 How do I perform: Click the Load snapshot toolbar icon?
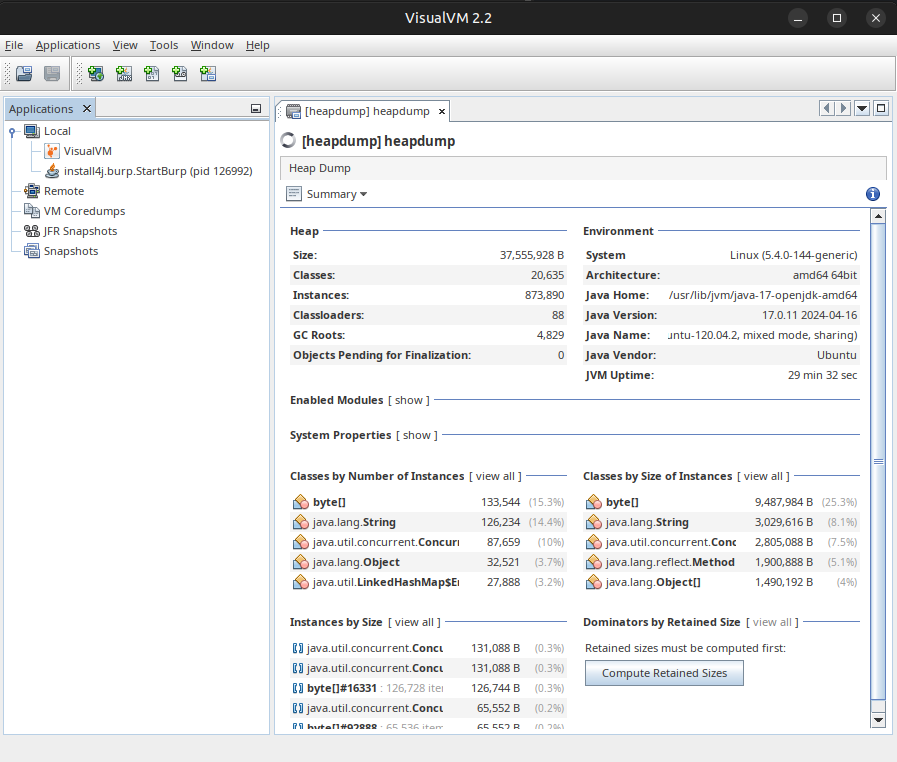24,73
